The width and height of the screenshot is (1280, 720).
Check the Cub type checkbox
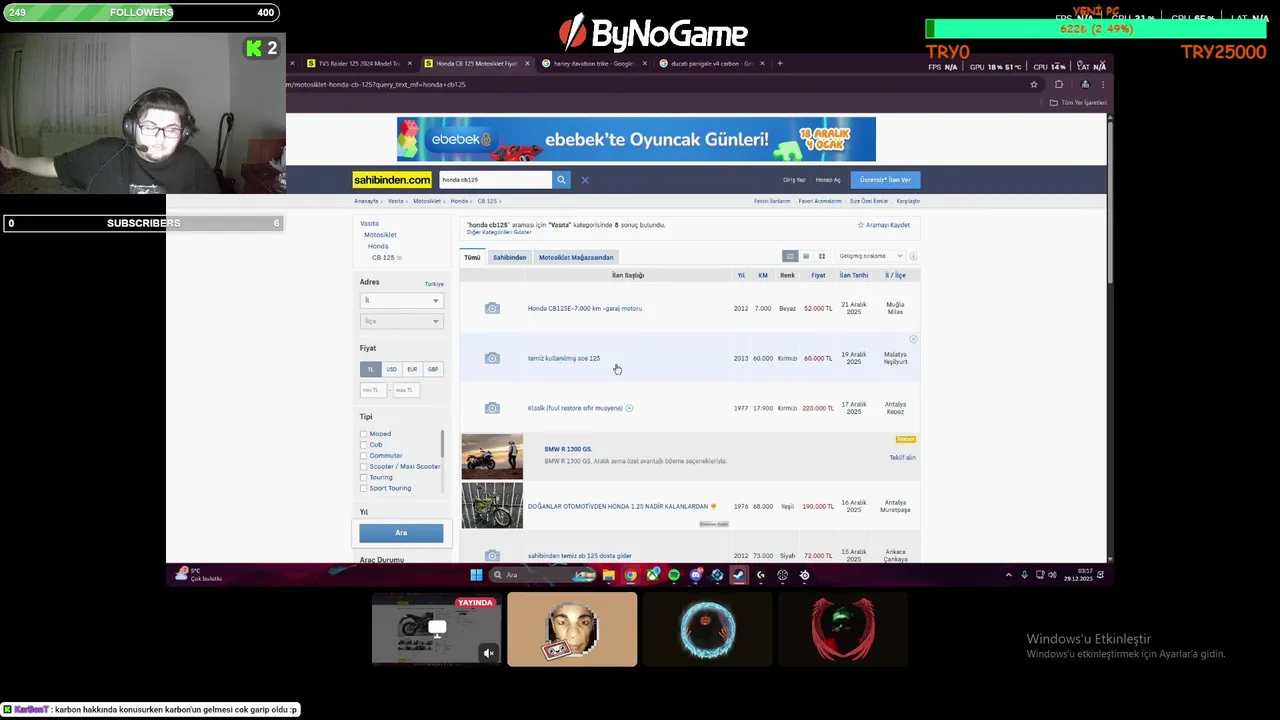(363, 445)
